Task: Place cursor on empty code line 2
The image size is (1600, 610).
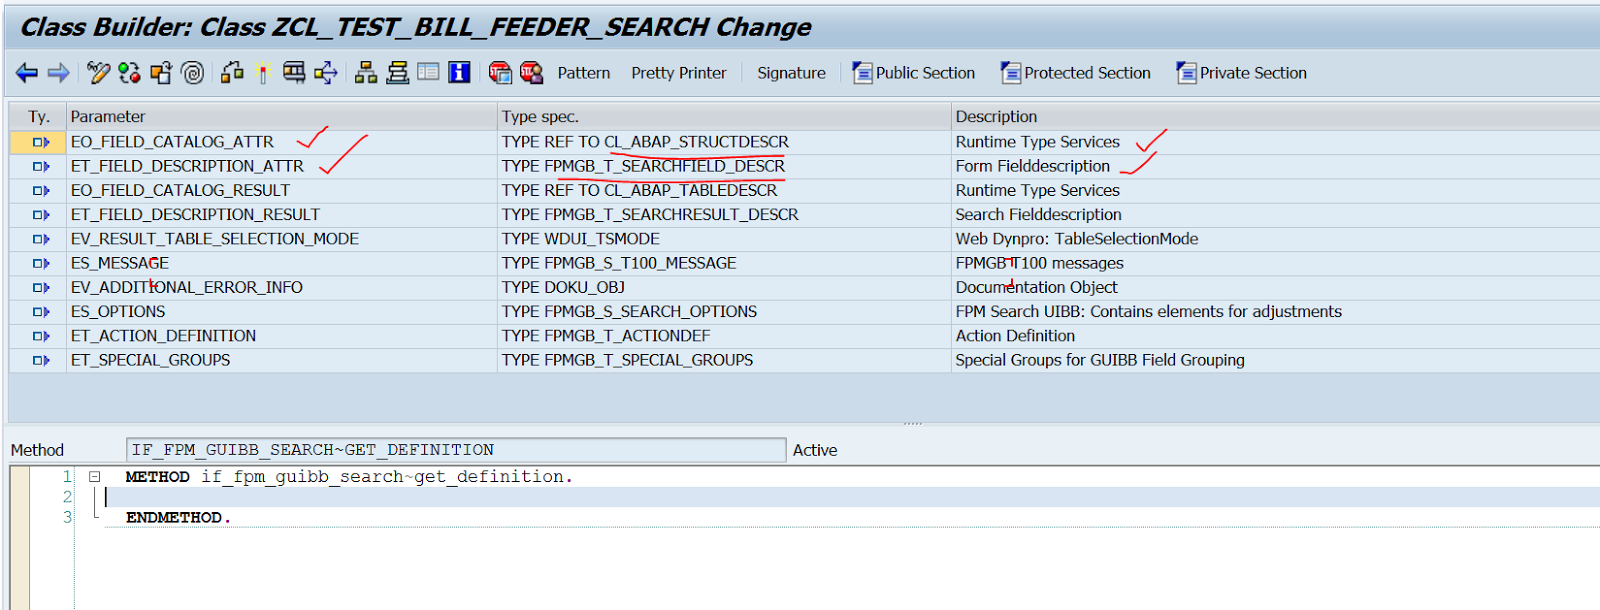Action: 850,497
